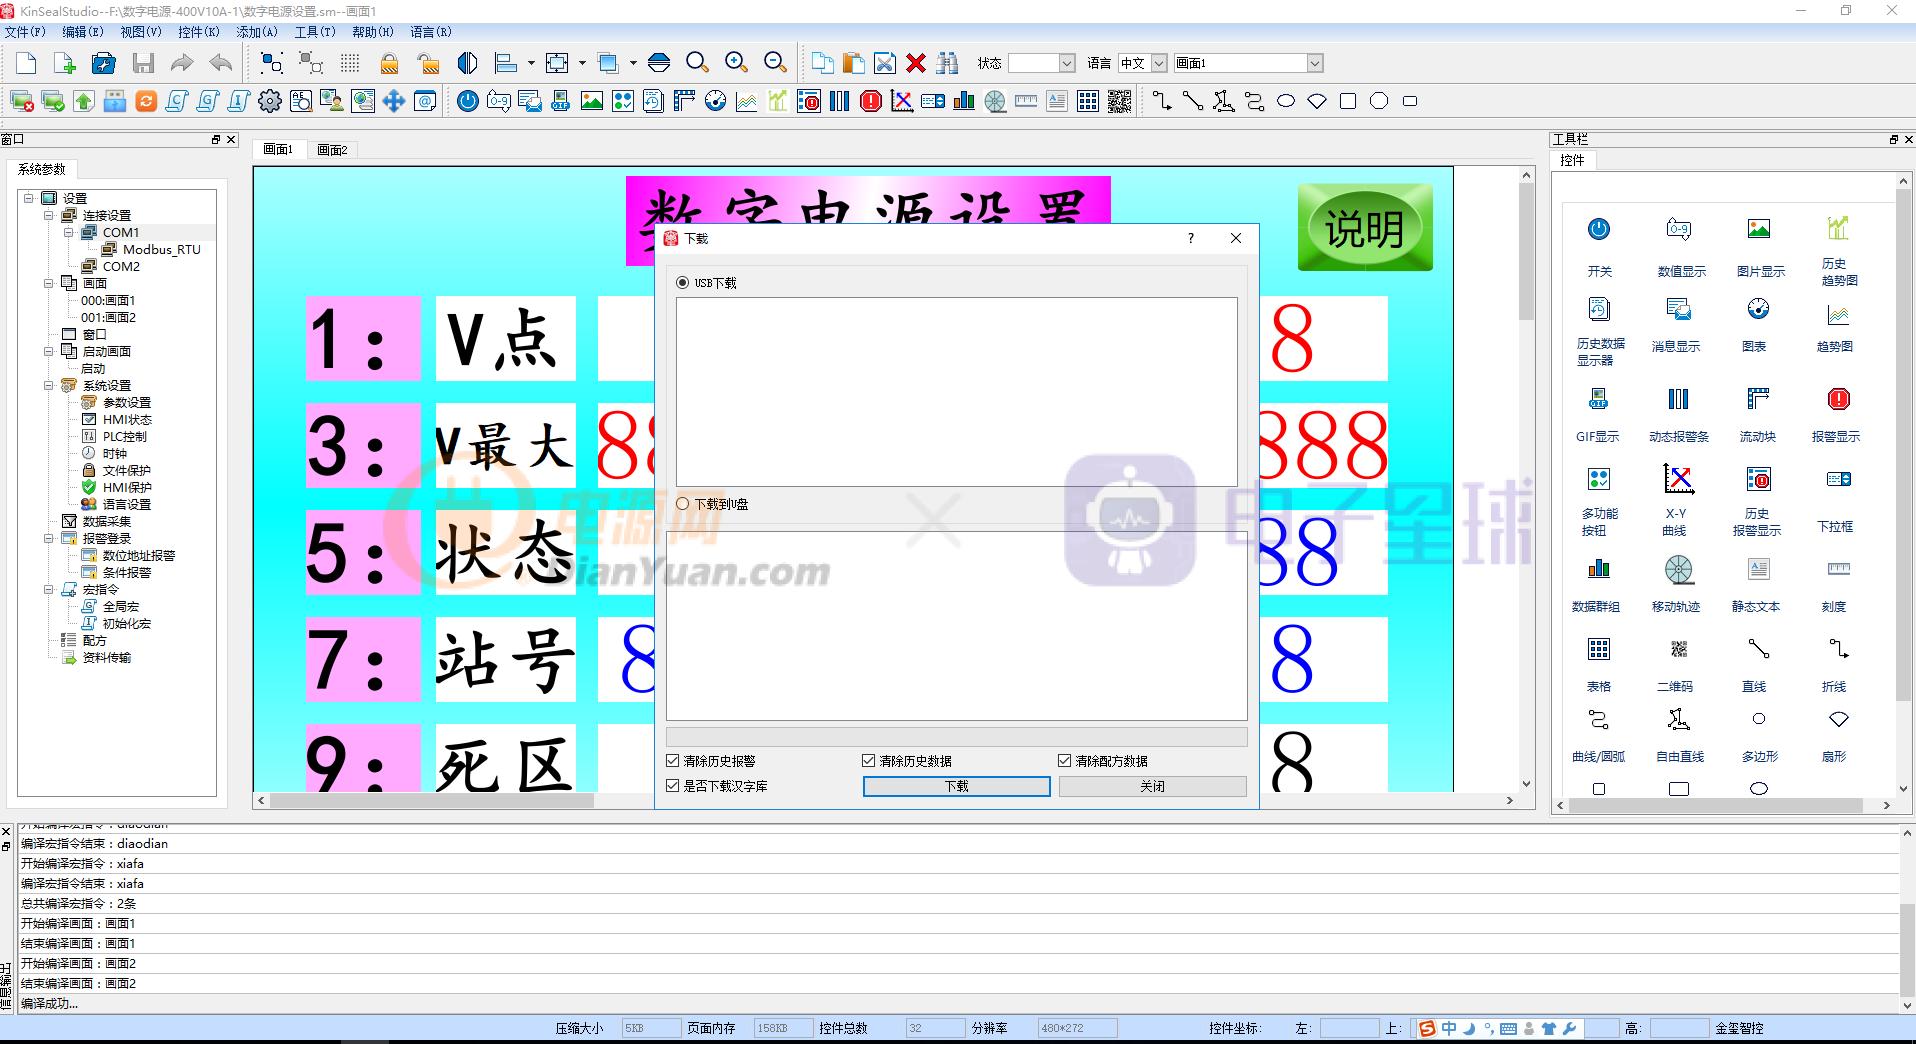Click the 下载 button in the dialog
The image size is (1916, 1044).
click(955, 786)
